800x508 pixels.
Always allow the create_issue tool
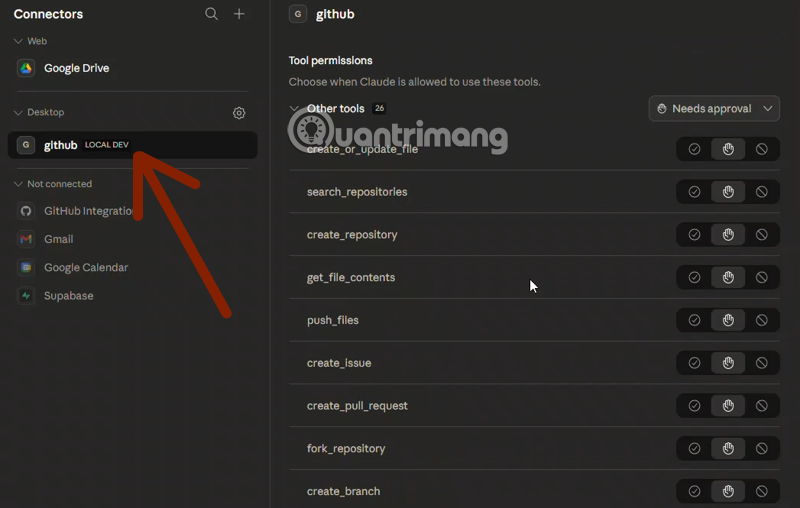coord(694,363)
